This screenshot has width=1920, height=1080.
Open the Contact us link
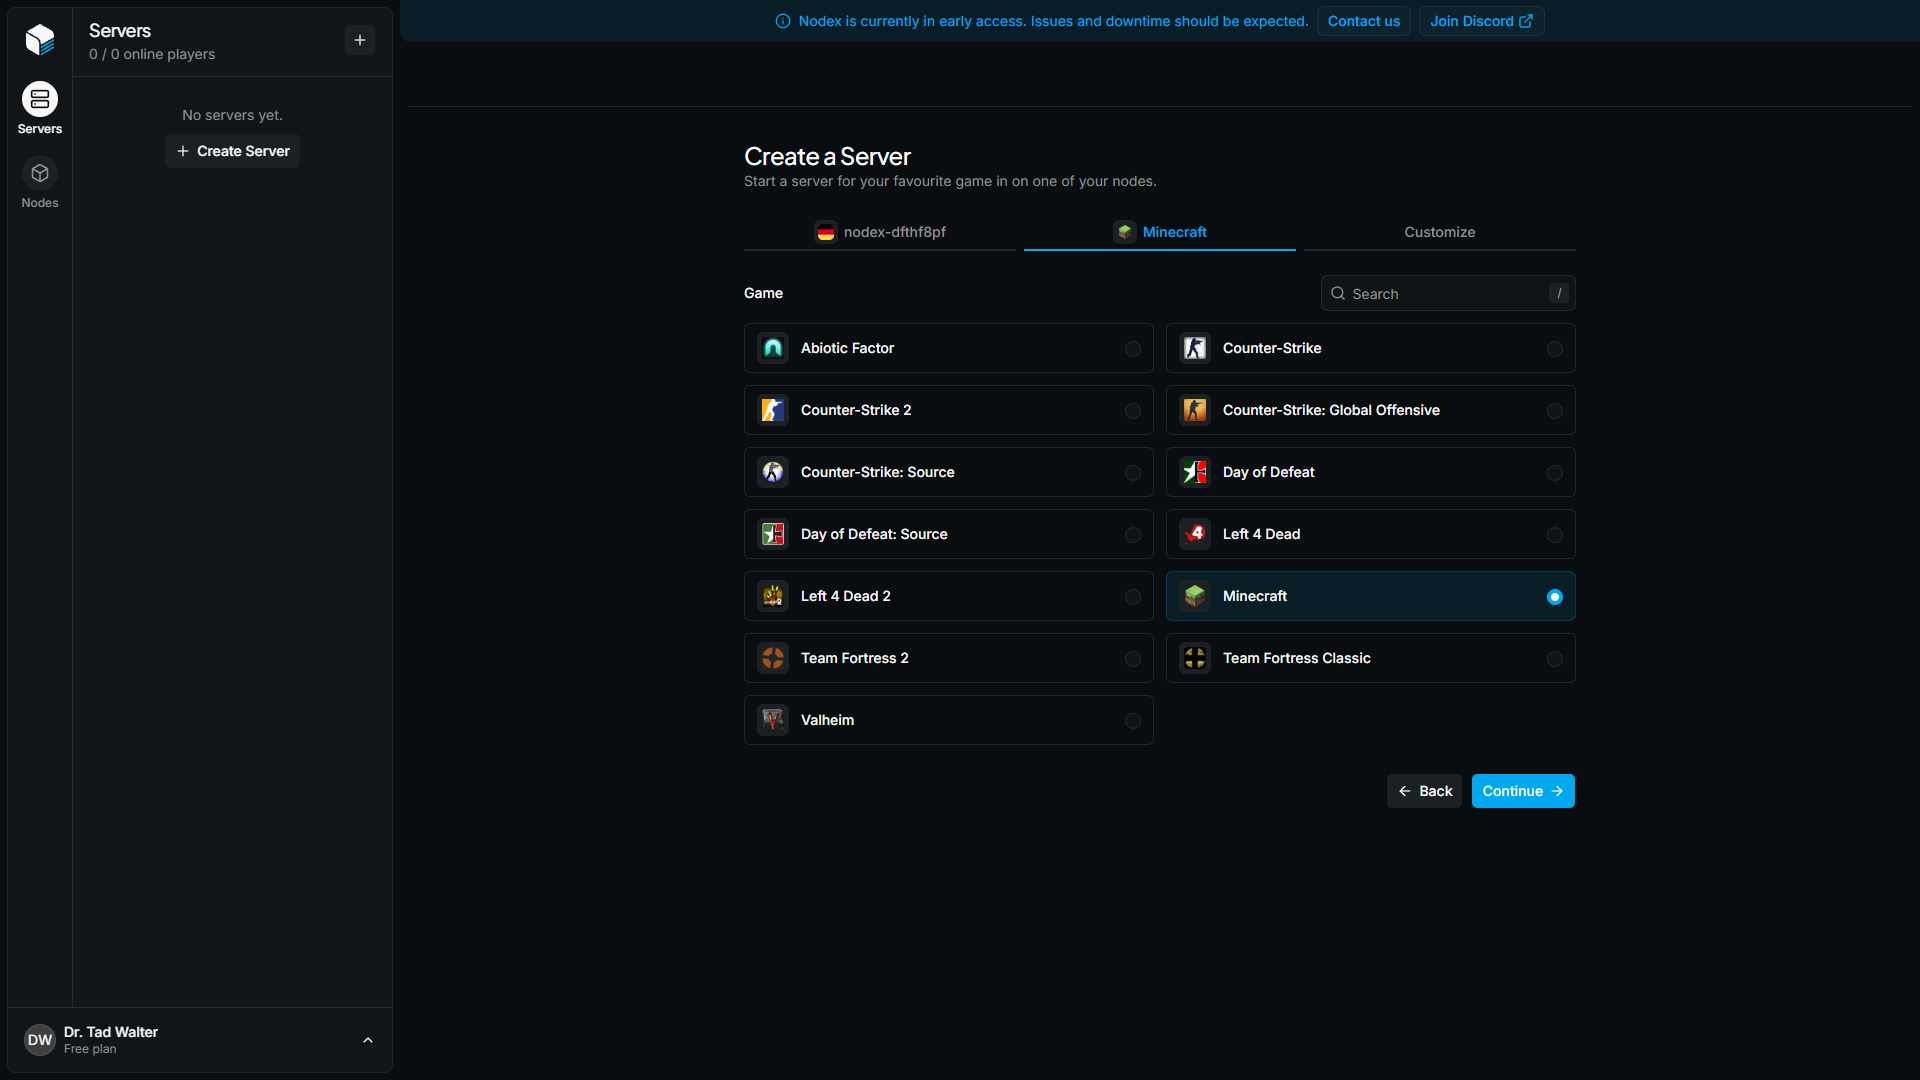click(1364, 21)
